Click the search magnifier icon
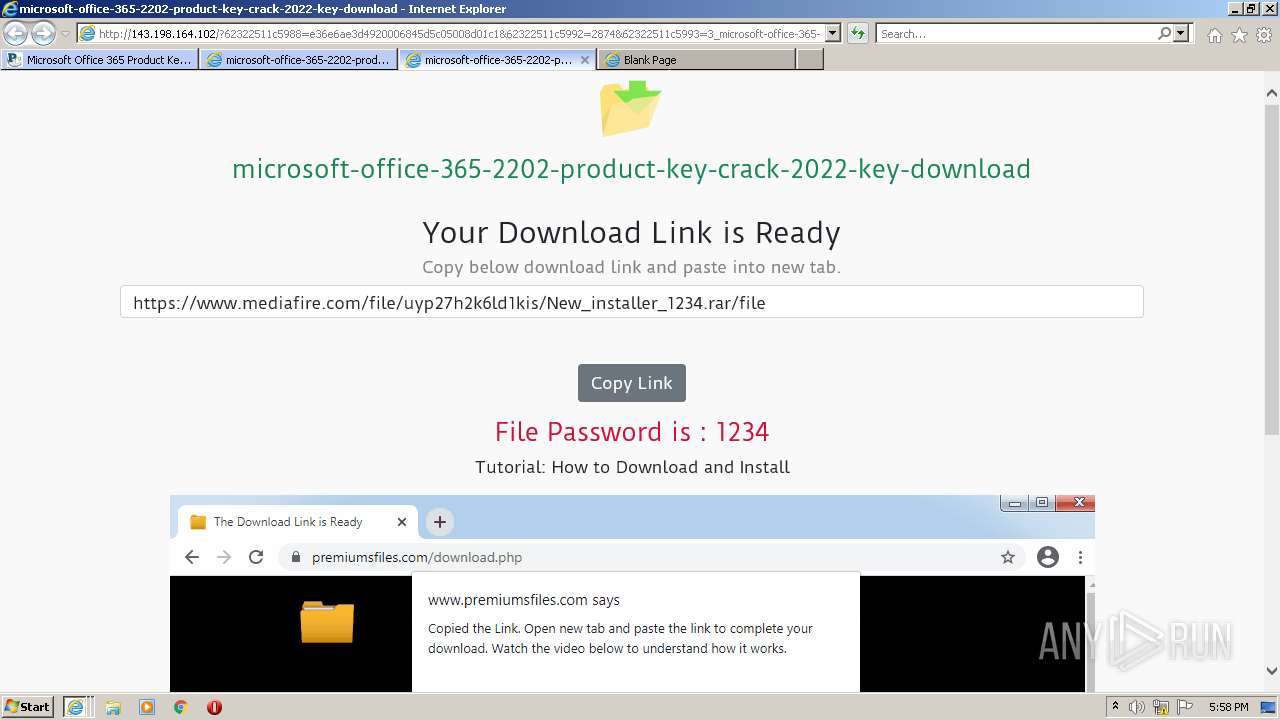Screen dimensions: 1280x720 click(1164, 33)
